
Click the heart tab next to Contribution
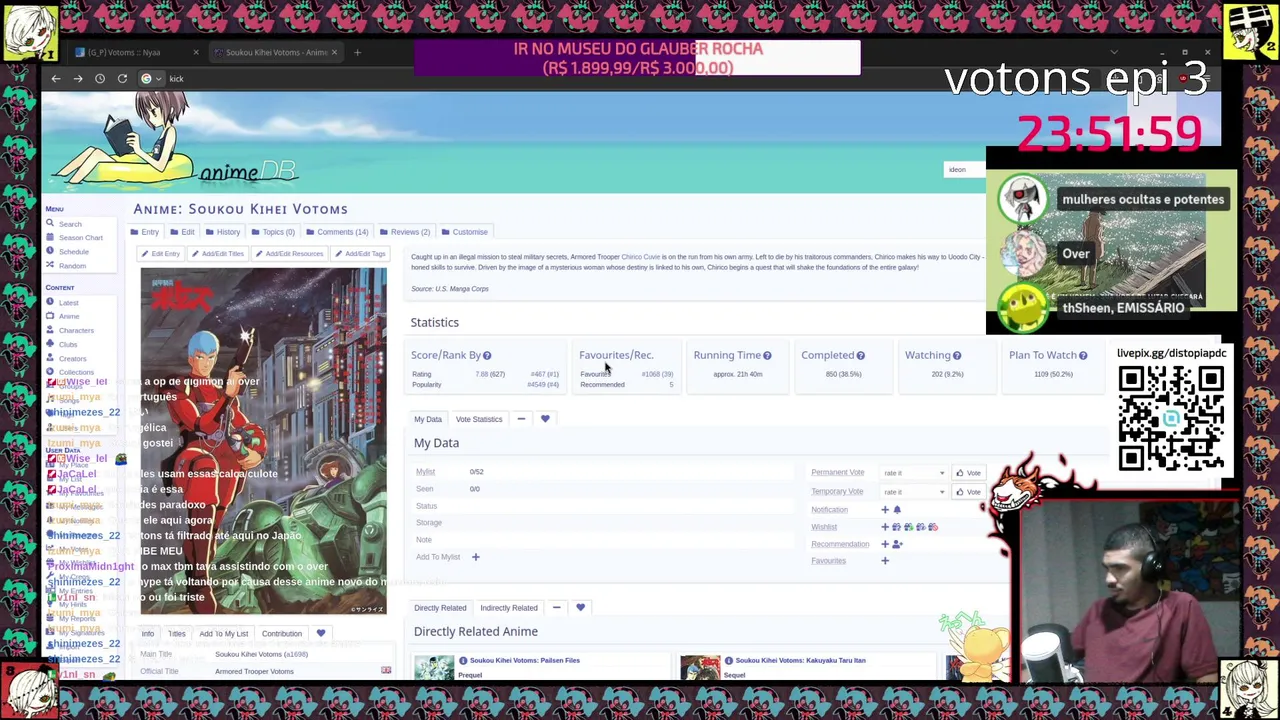click(321, 633)
